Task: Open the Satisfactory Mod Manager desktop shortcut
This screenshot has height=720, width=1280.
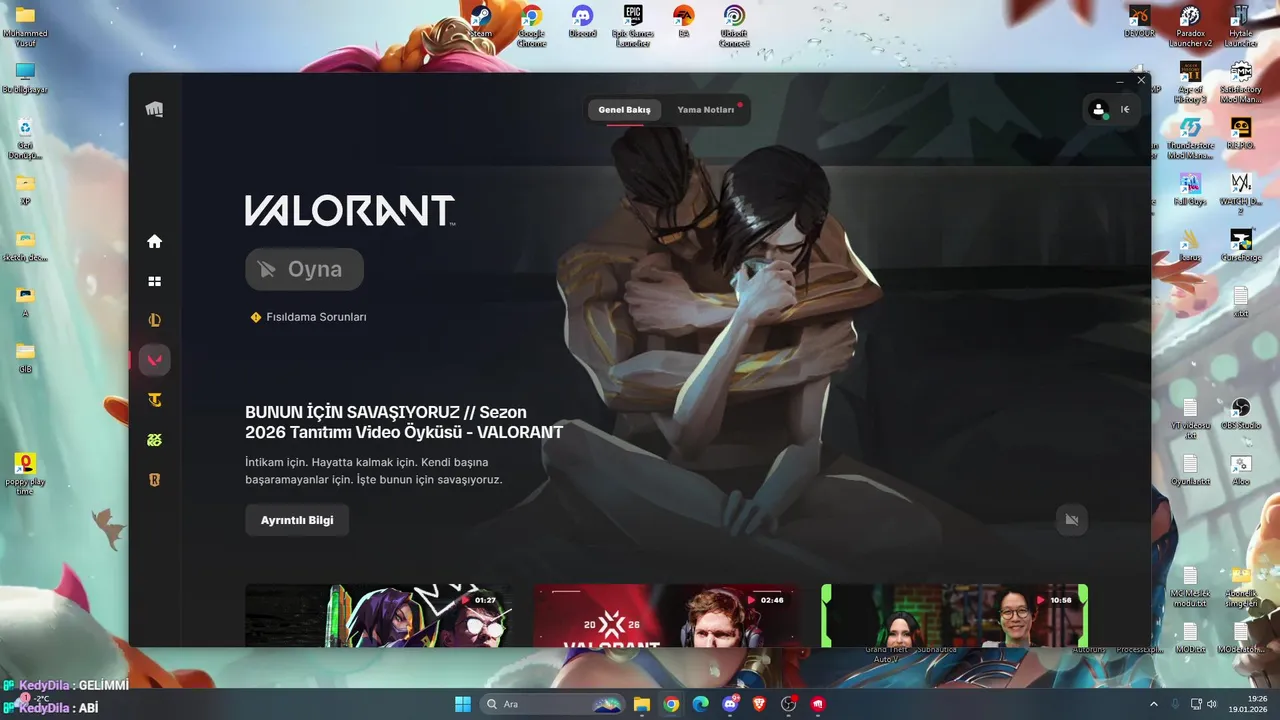Action: 1240,82
